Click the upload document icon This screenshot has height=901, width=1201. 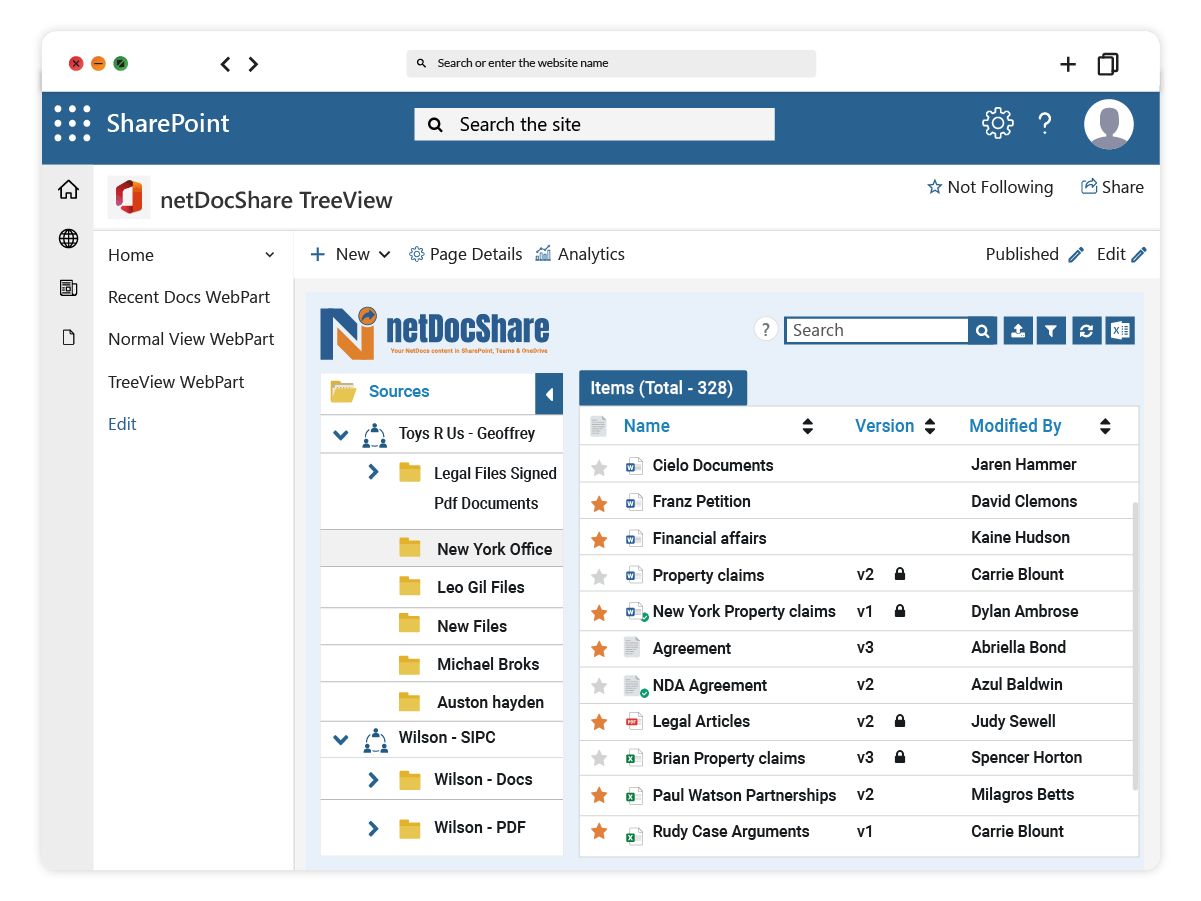(1017, 331)
